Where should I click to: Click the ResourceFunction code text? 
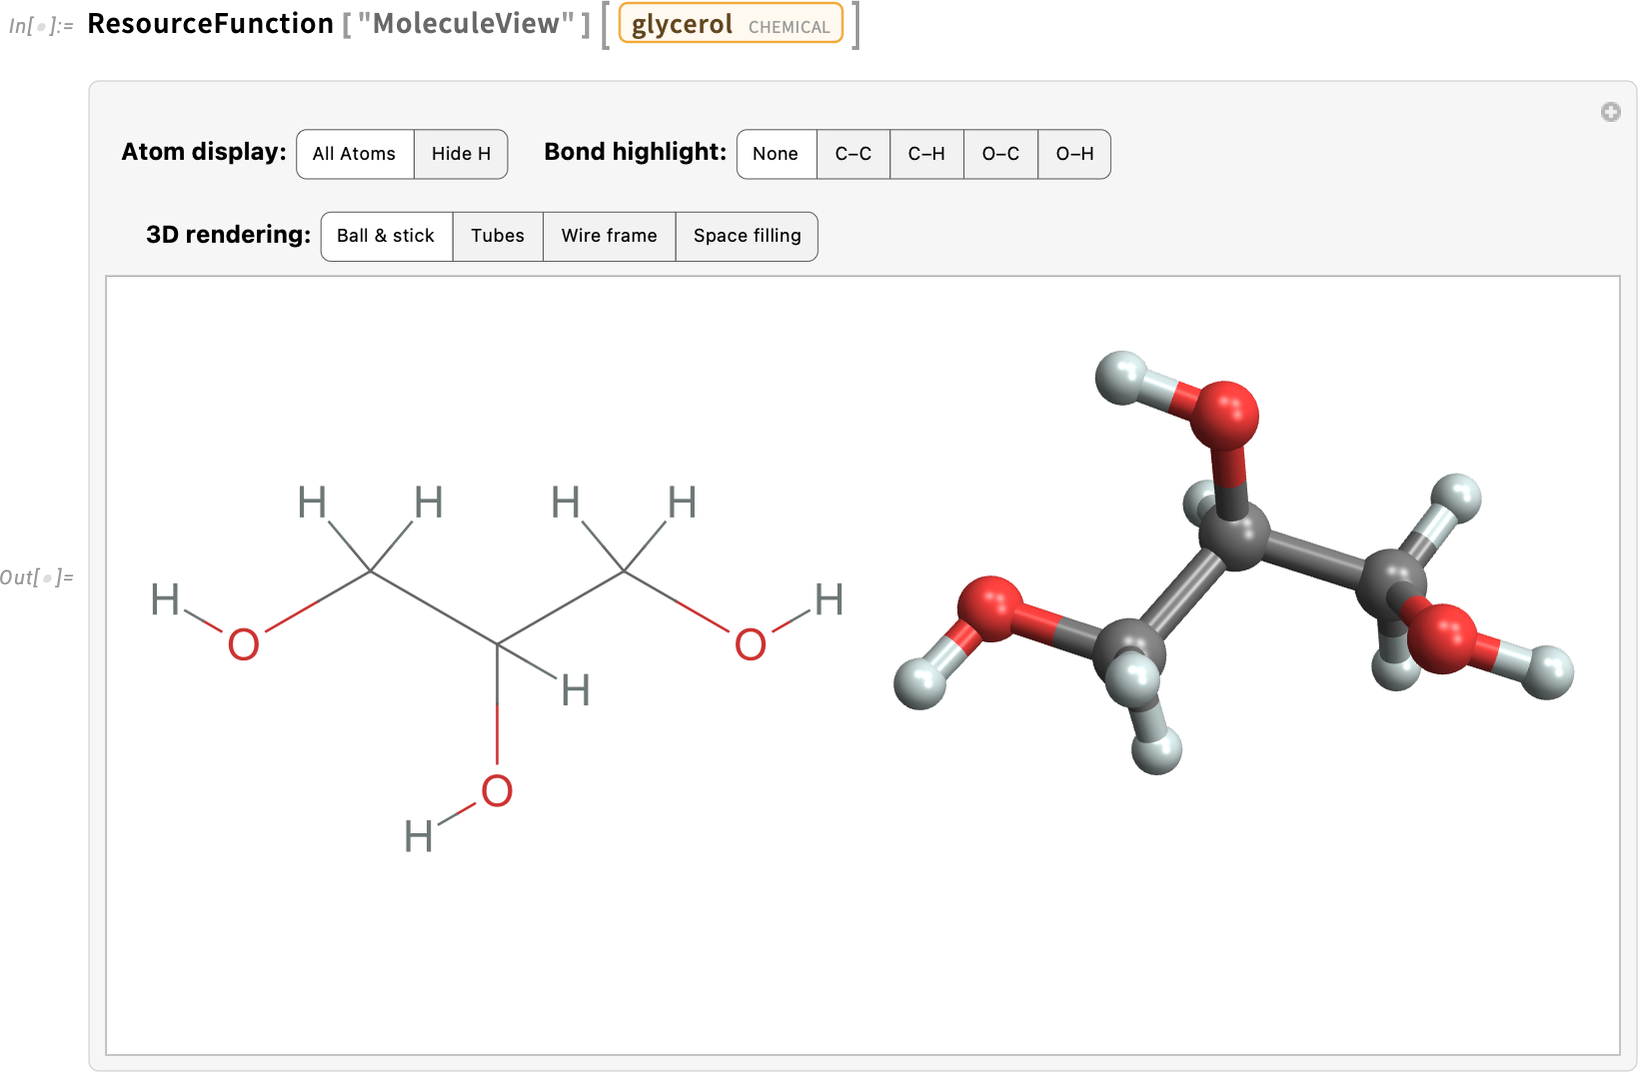pos(211,23)
